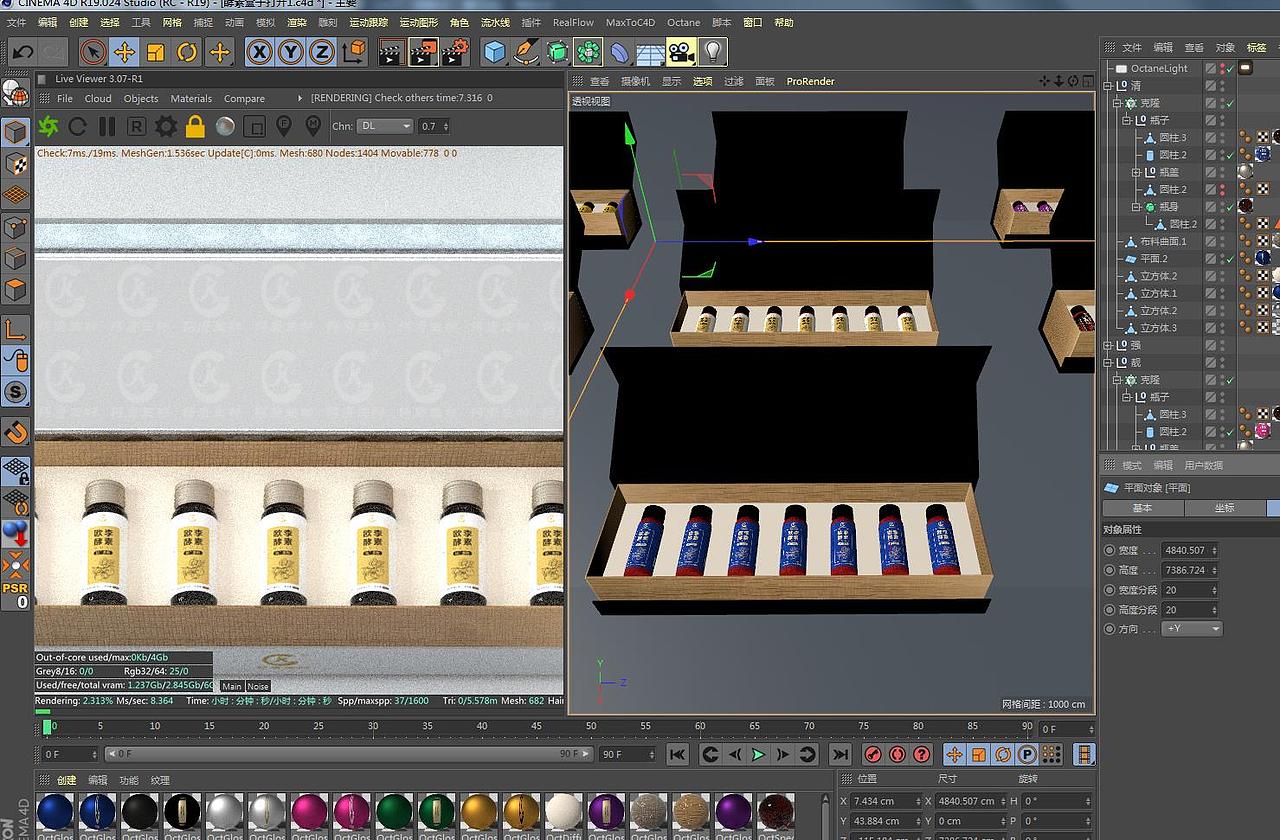Open the Live Viewer Cloud menu

coord(98,98)
